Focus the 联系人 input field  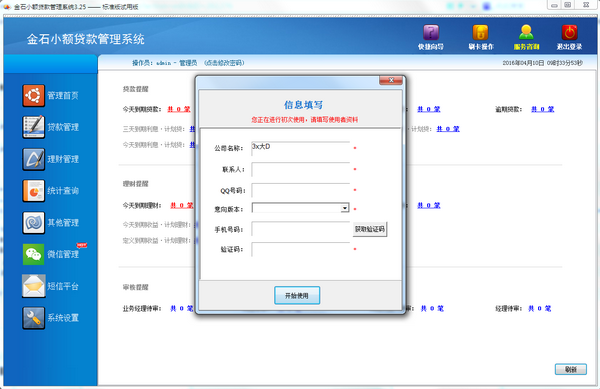pyautogui.click(x=300, y=169)
